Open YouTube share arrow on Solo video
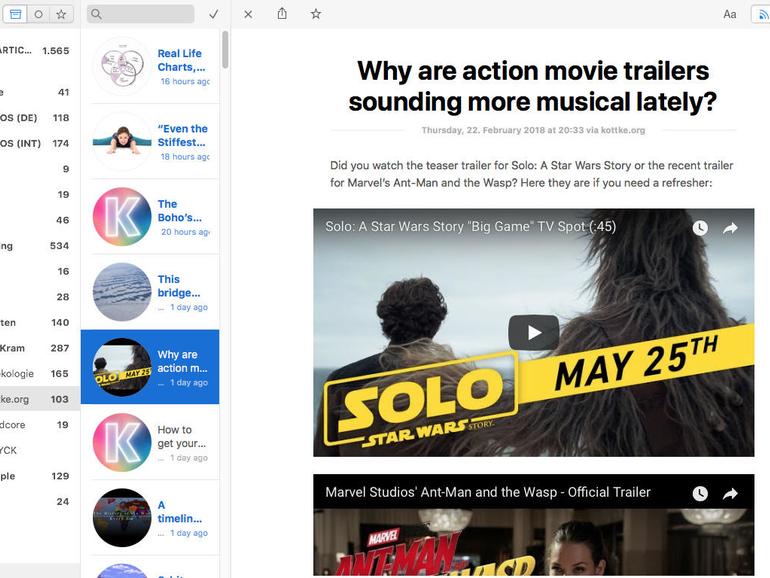The width and height of the screenshot is (770, 578). click(x=730, y=228)
